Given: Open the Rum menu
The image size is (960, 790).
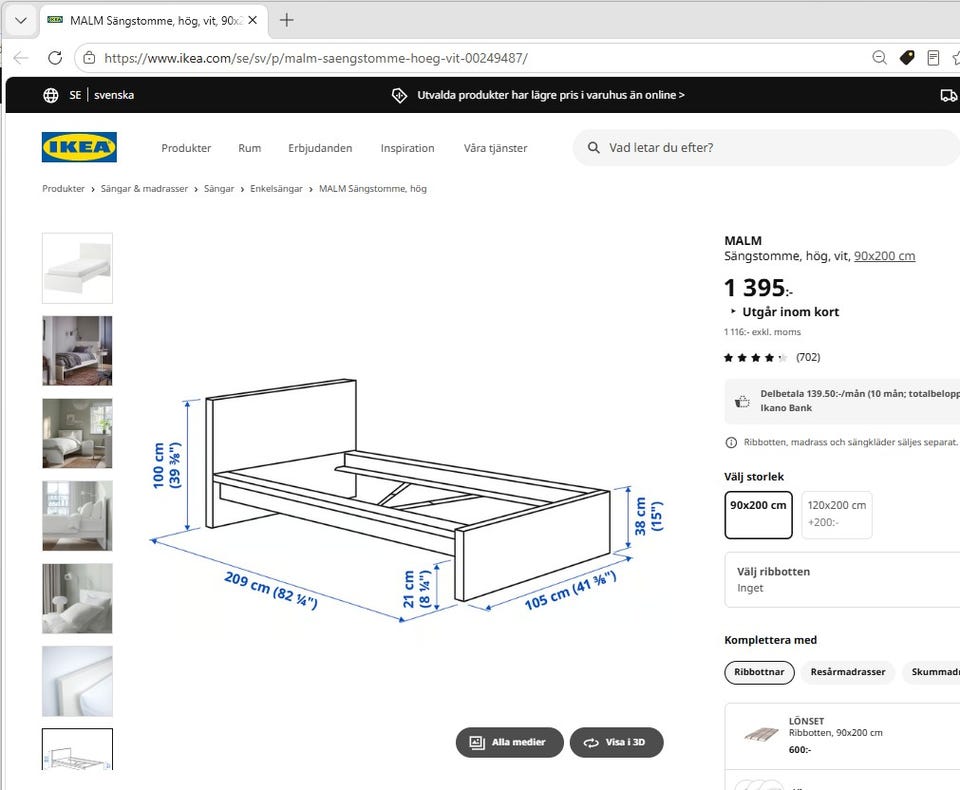Looking at the screenshot, I should 250,148.
